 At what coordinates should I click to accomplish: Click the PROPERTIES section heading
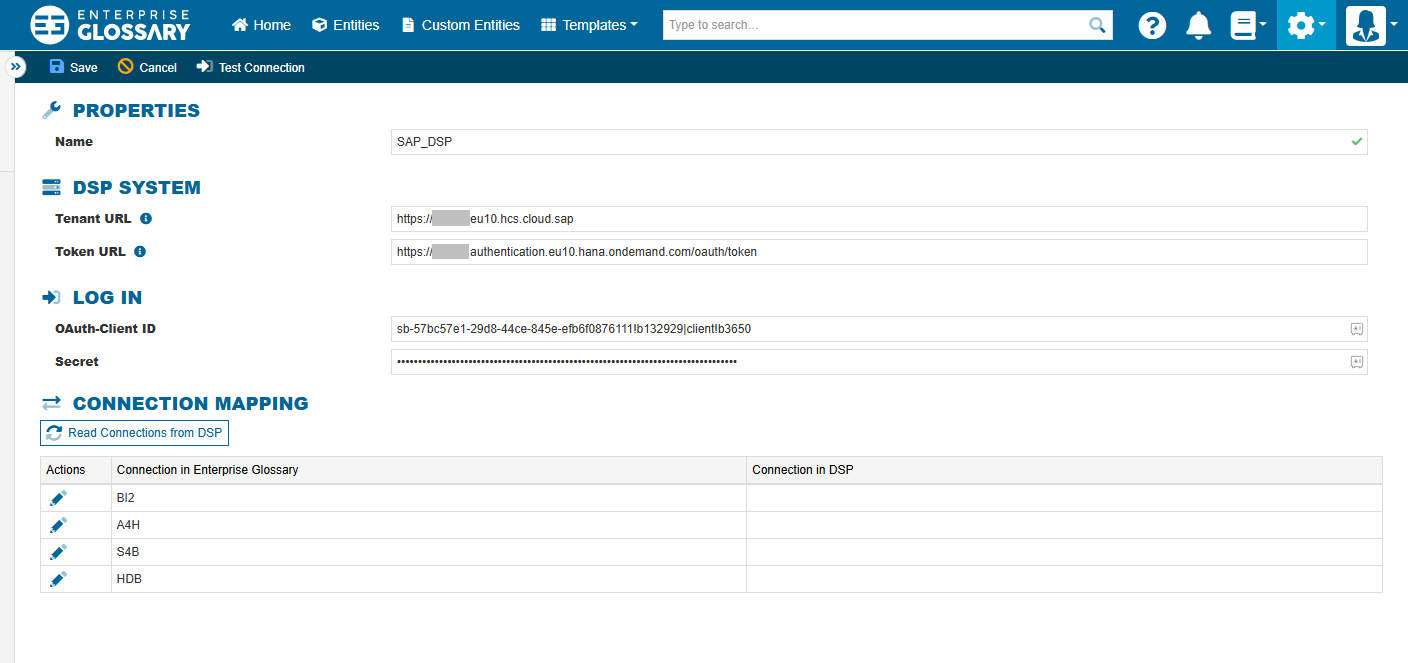(x=136, y=111)
